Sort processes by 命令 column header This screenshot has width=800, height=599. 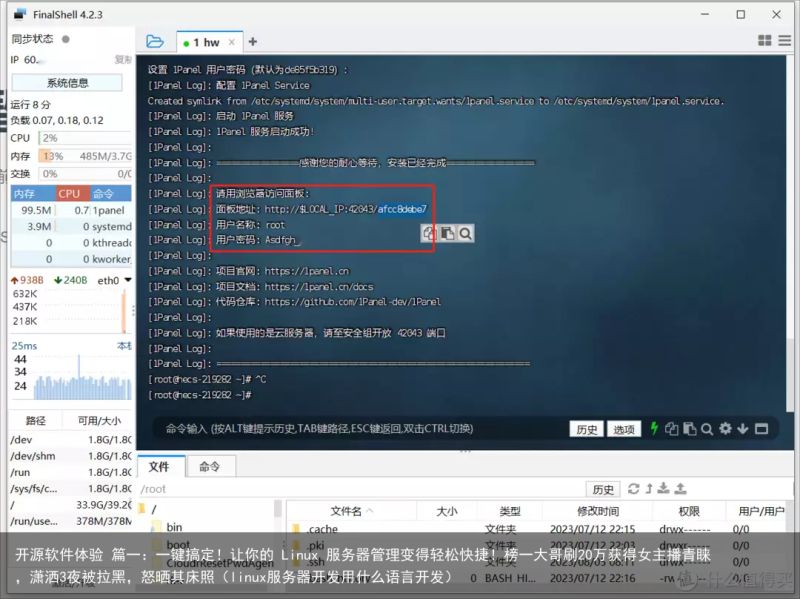coord(111,194)
